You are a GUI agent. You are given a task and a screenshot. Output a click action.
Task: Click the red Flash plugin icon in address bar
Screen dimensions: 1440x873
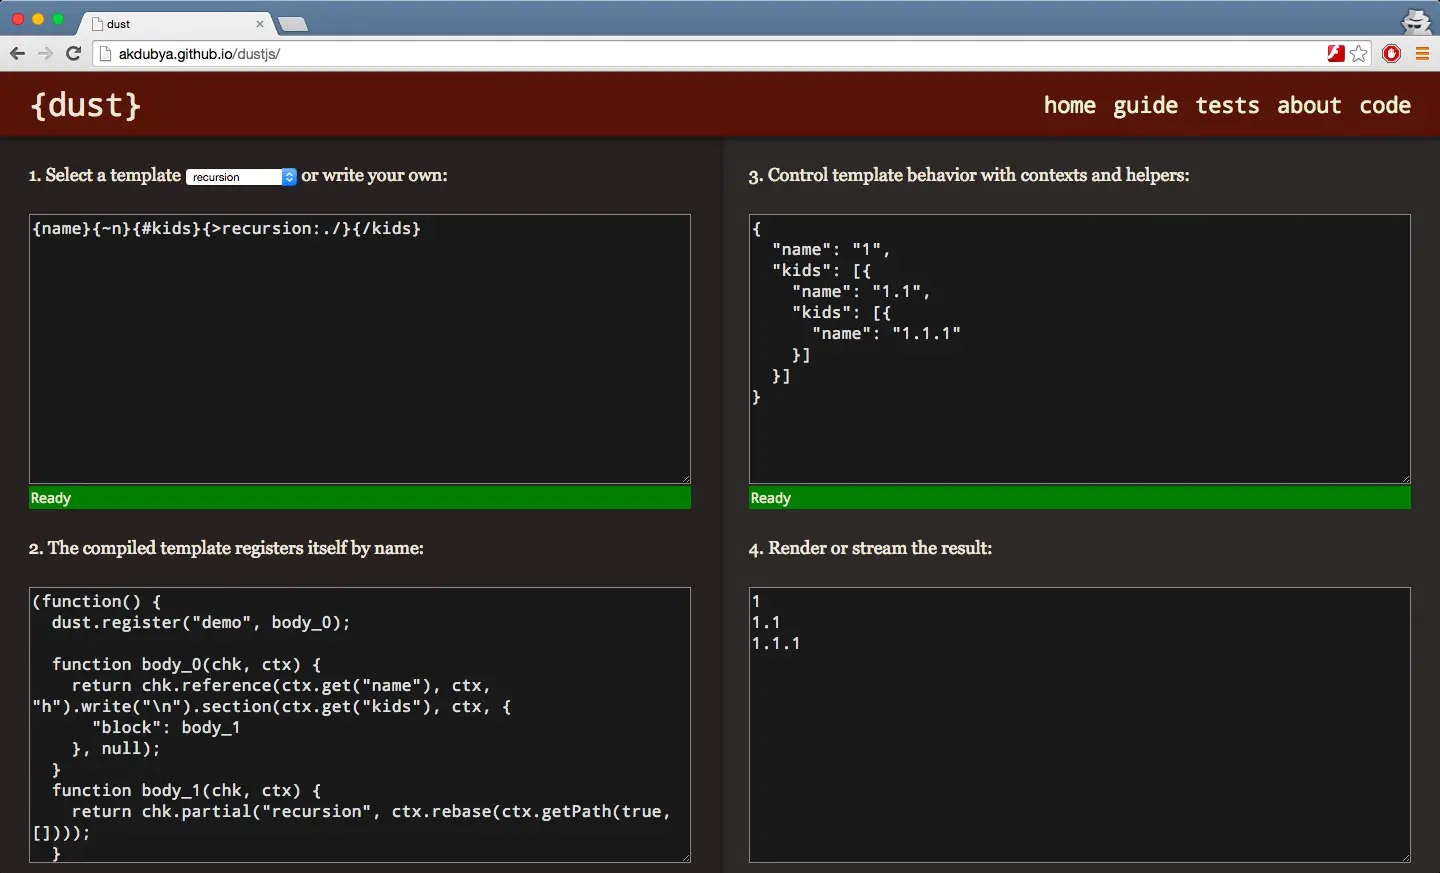pyautogui.click(x=1336, y=54)
